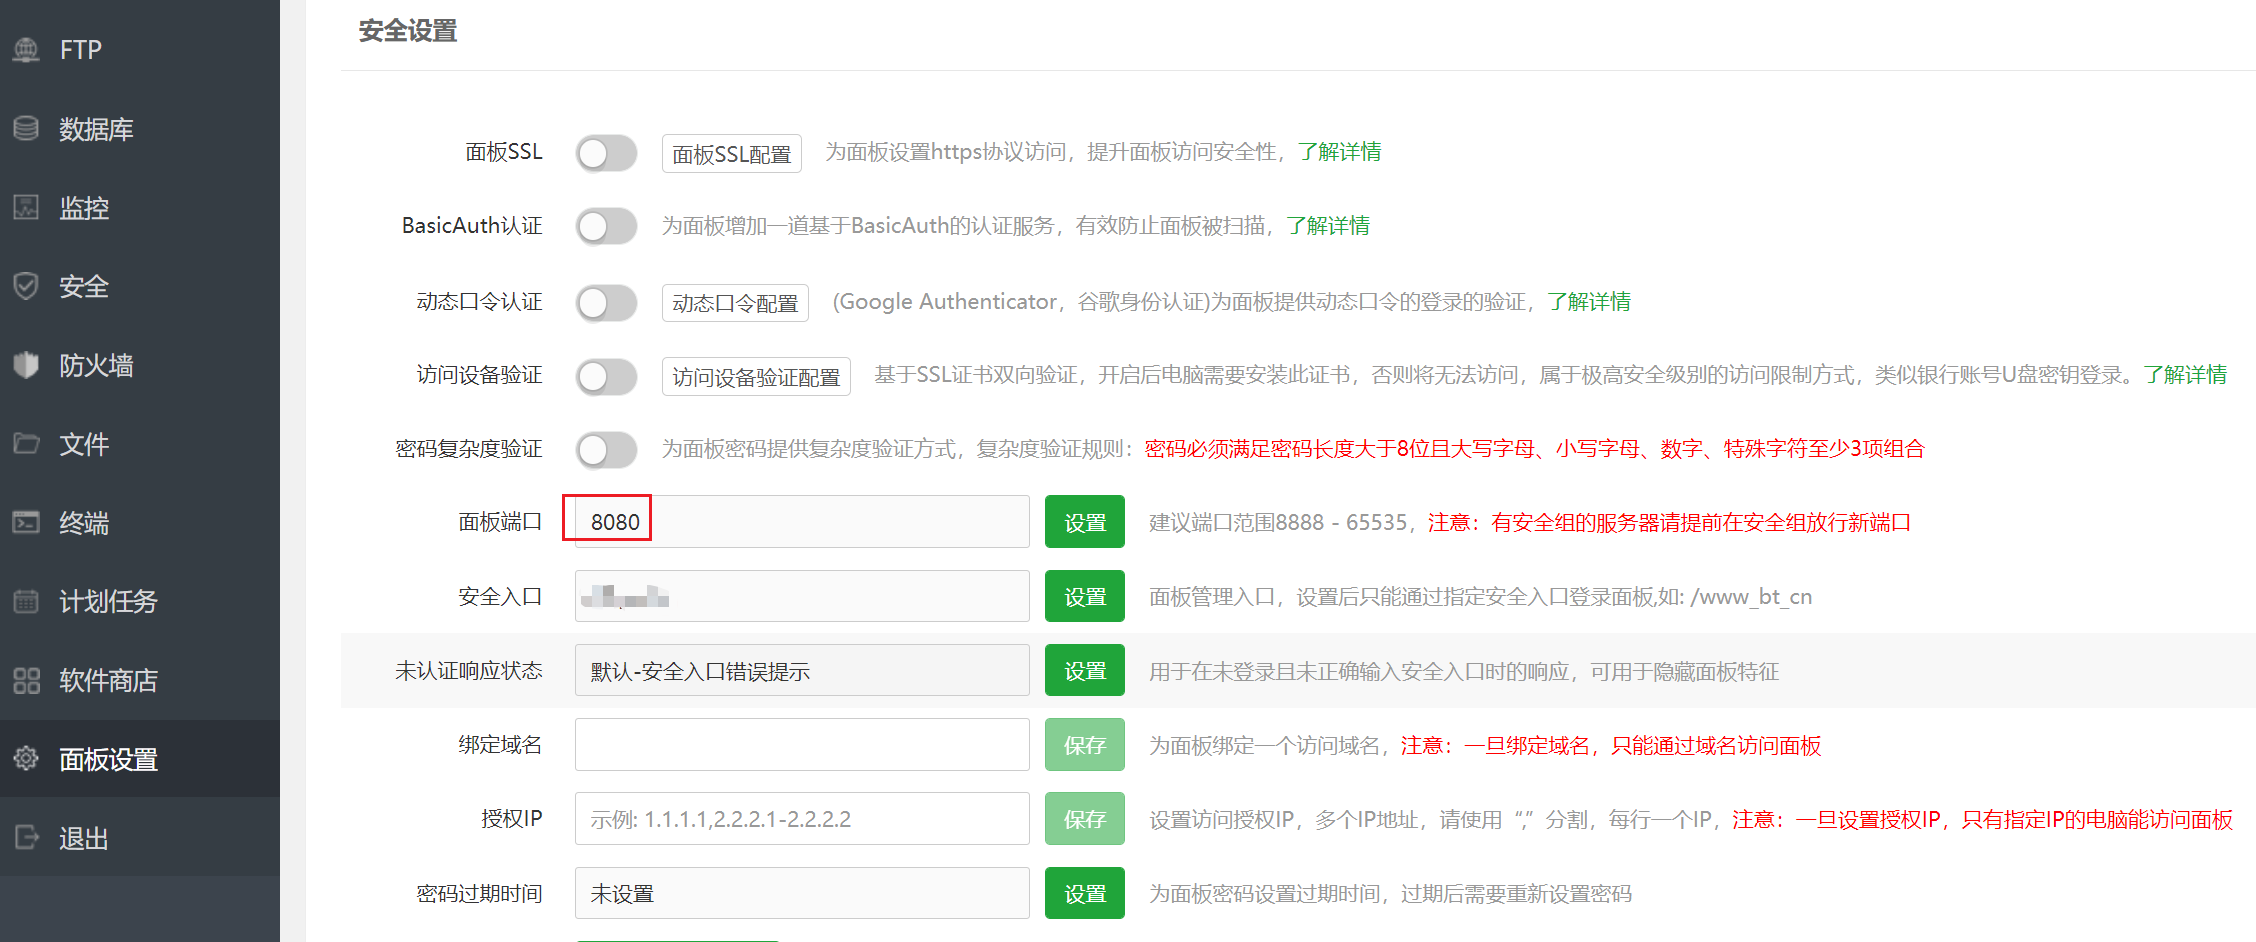This screenshot has height=942, width=2256.
Task: Turn on the BasicAuth认证 toggle
Action: 606,226
